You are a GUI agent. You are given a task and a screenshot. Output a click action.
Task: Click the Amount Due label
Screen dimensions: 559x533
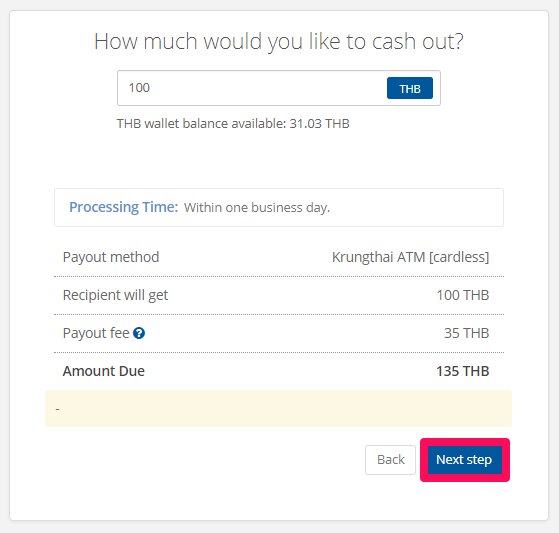pyautogui.click(x=104, y=371)
